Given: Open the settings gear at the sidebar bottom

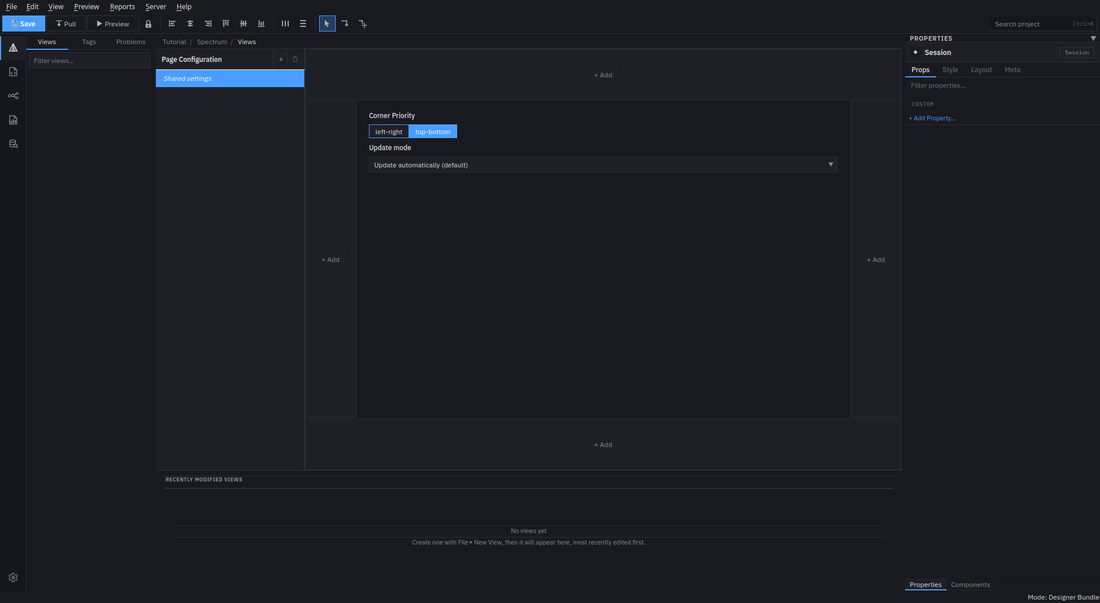Looking at the screenshot, I should (13, 578).
